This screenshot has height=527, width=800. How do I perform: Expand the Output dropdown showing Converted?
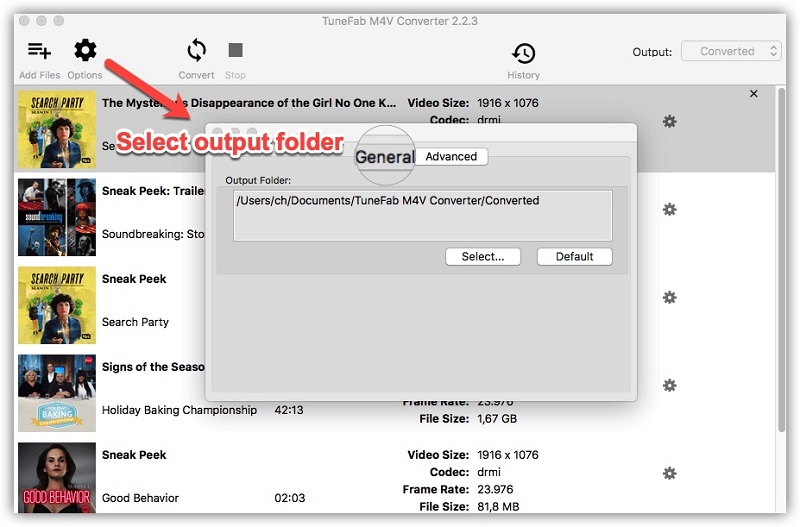coord(731,51)
